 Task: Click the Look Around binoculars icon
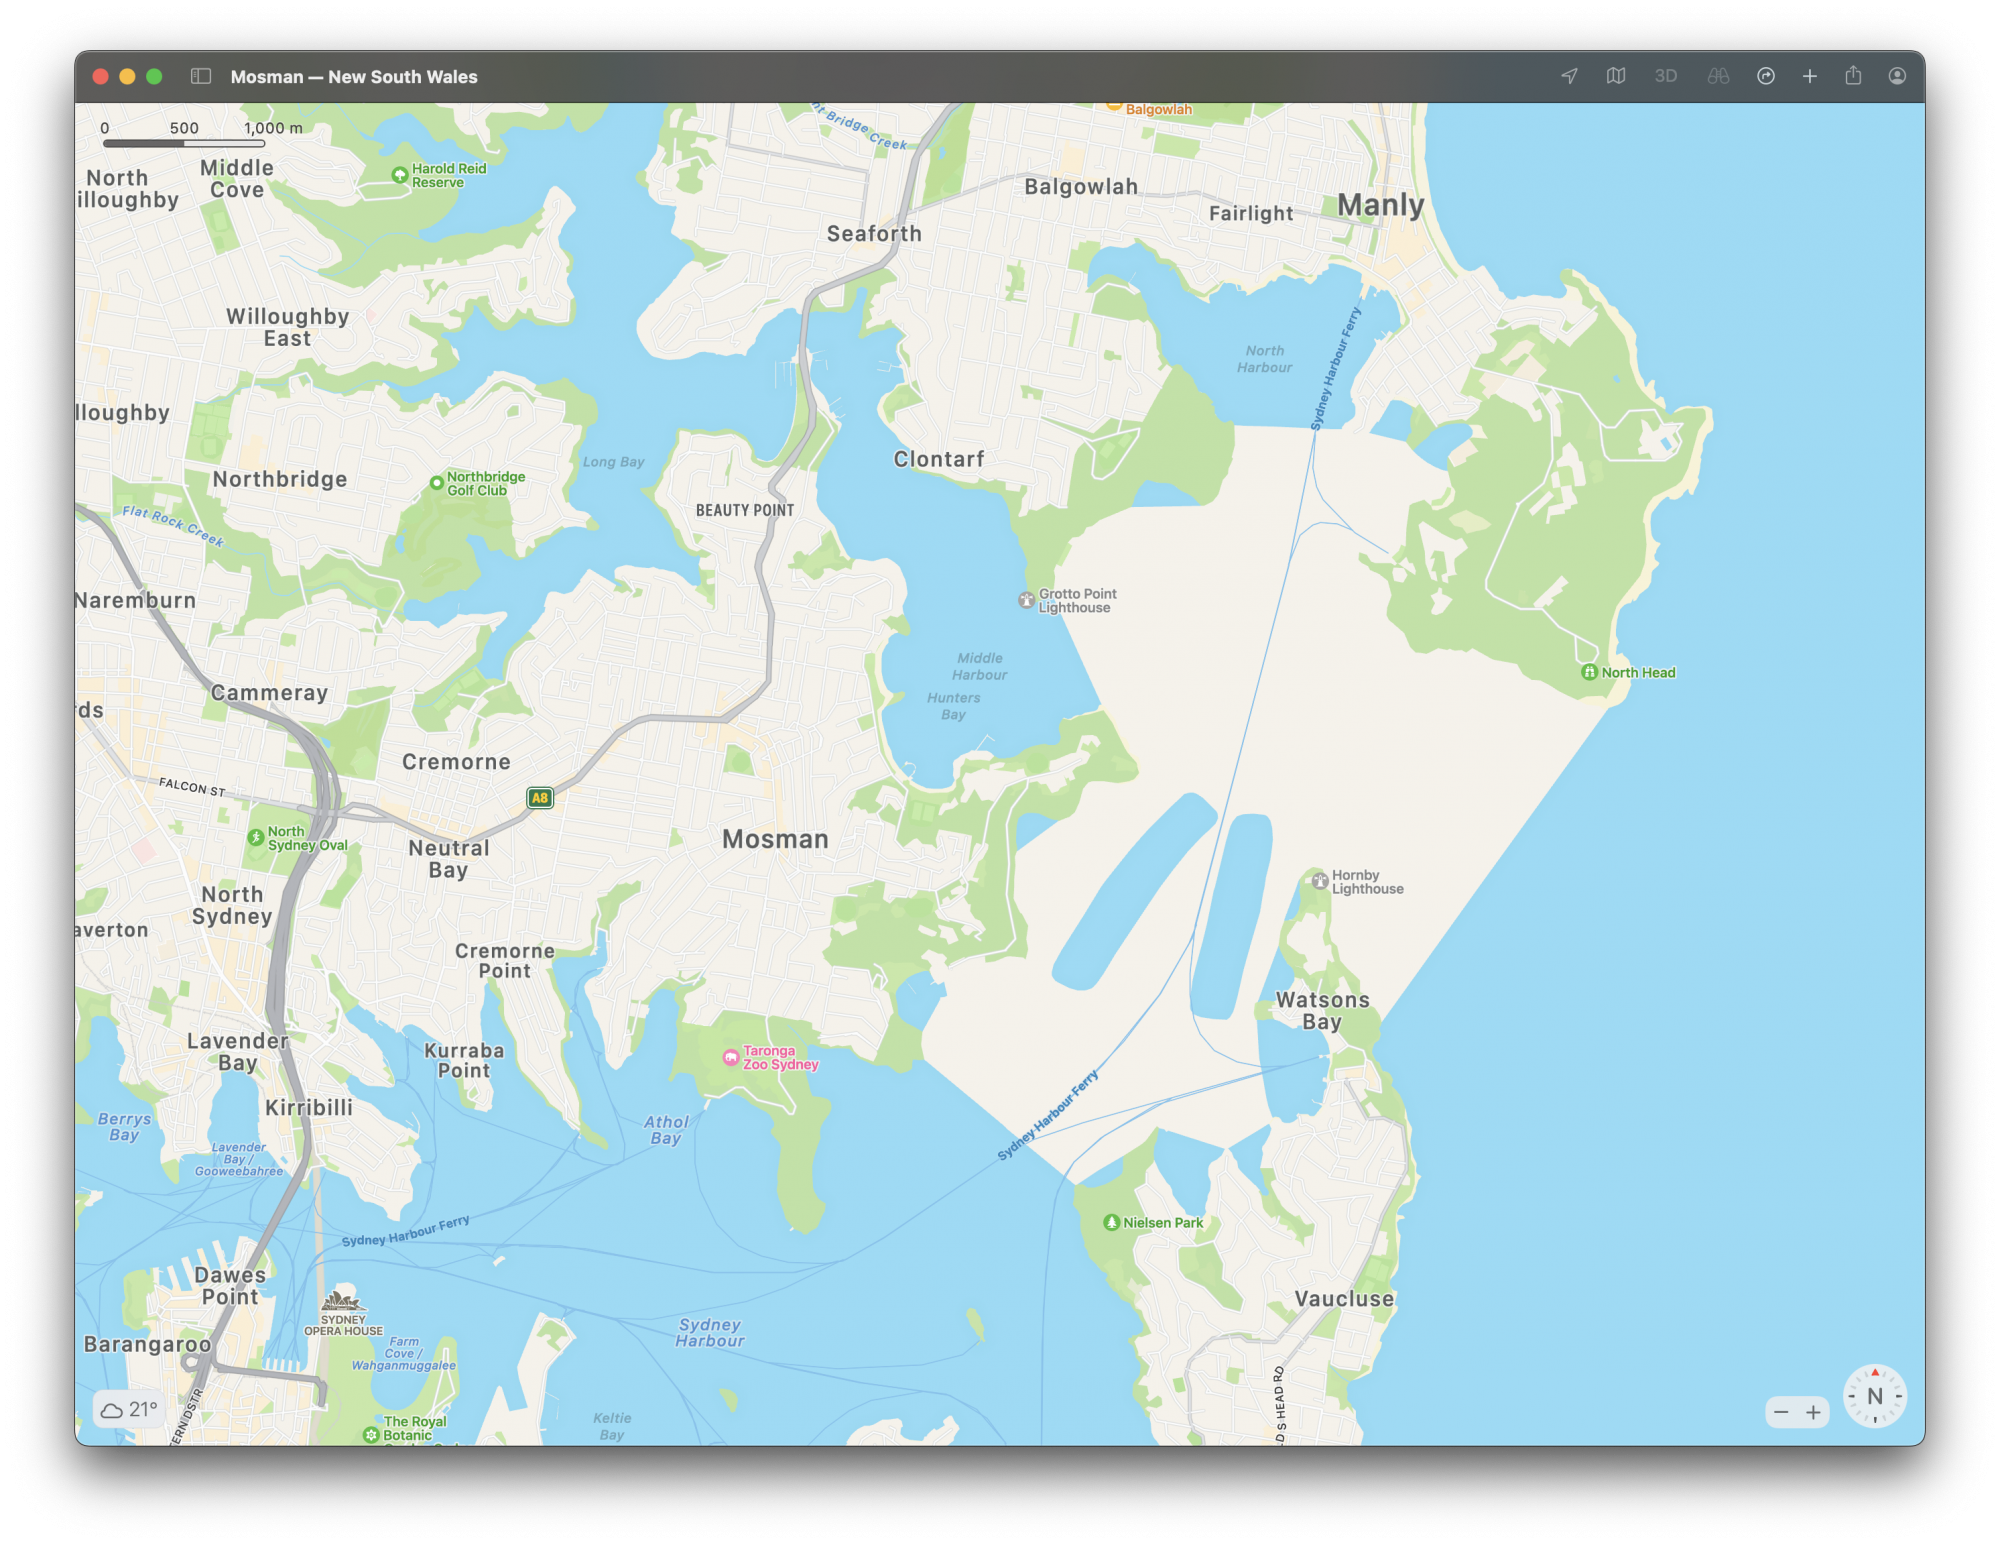coord(1718,76)
